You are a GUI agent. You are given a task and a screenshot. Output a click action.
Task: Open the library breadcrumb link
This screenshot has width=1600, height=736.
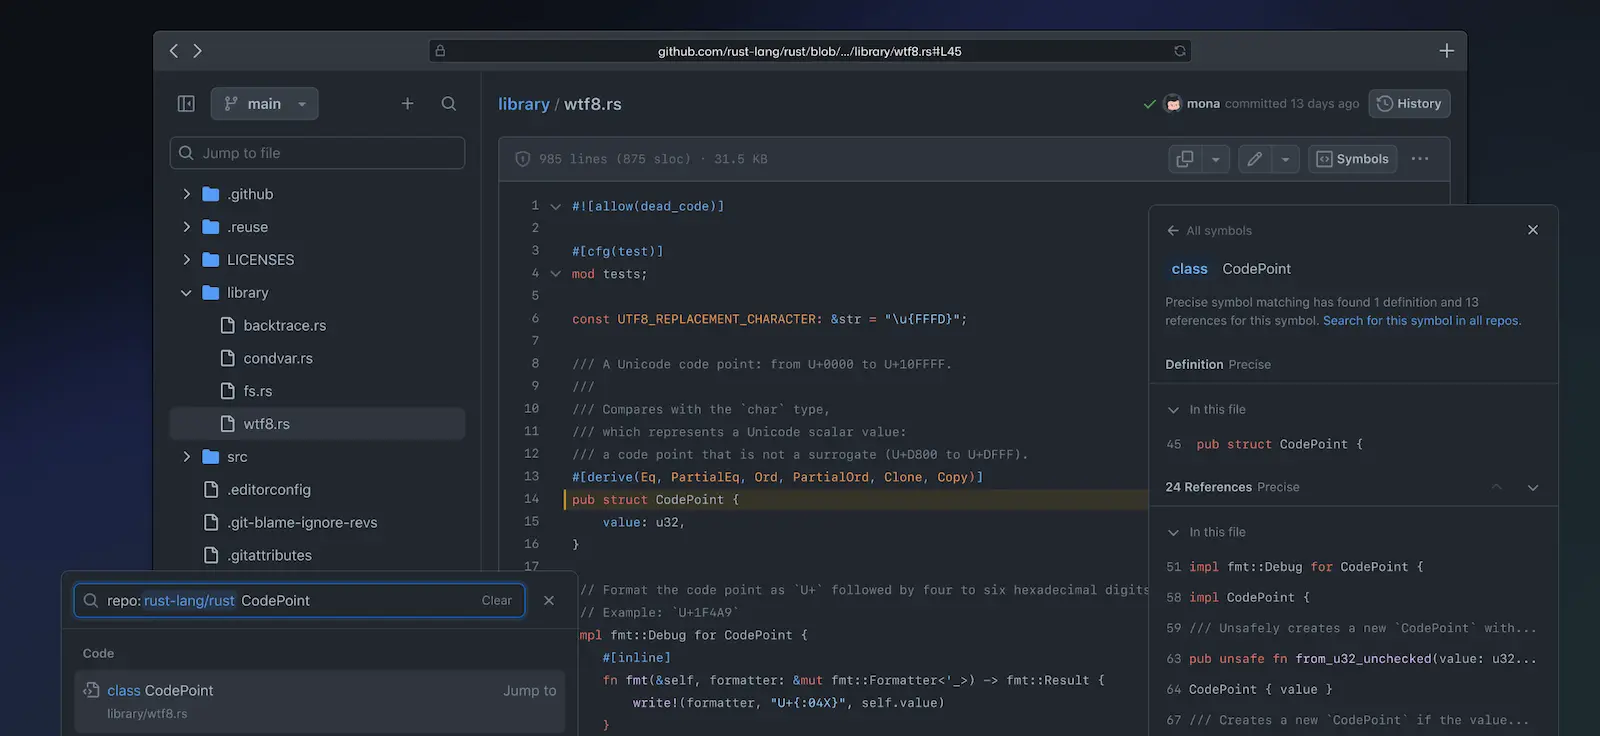[524, 104]
